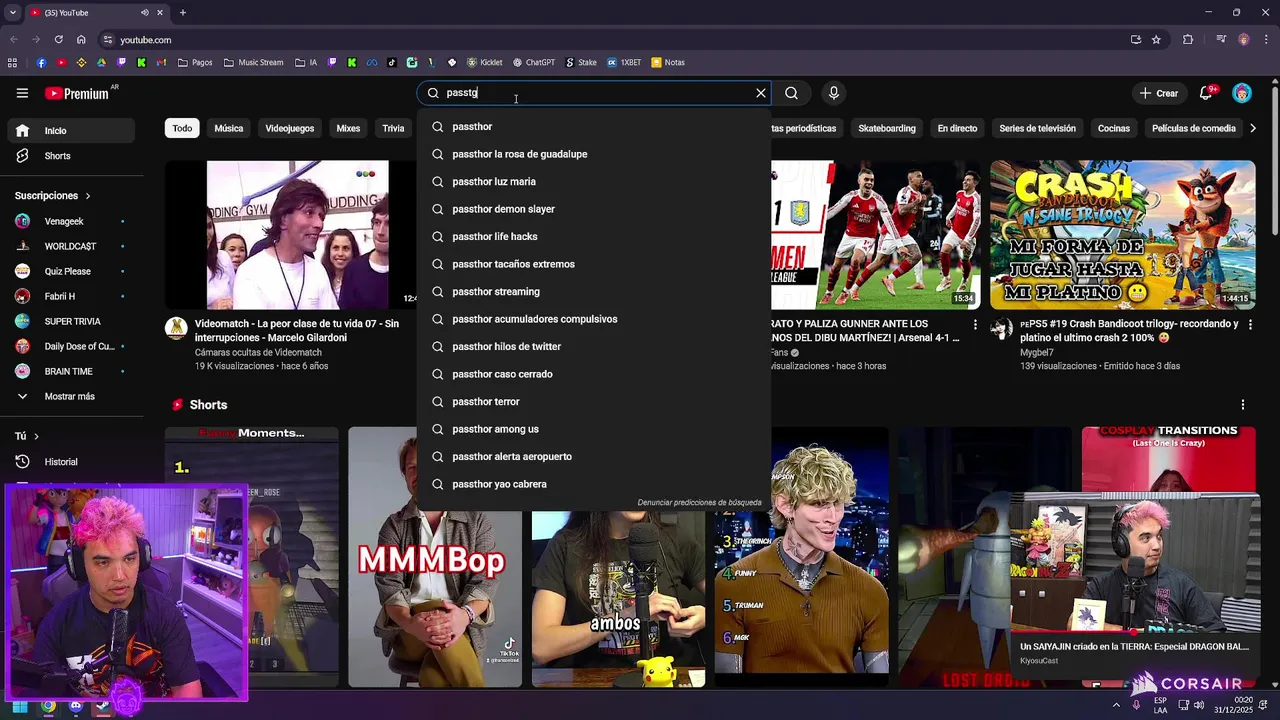The width and height of the screenshot is (1280, 720).
Task: Open the BRAIN TIME subscription
Action: tap(70, 371)
